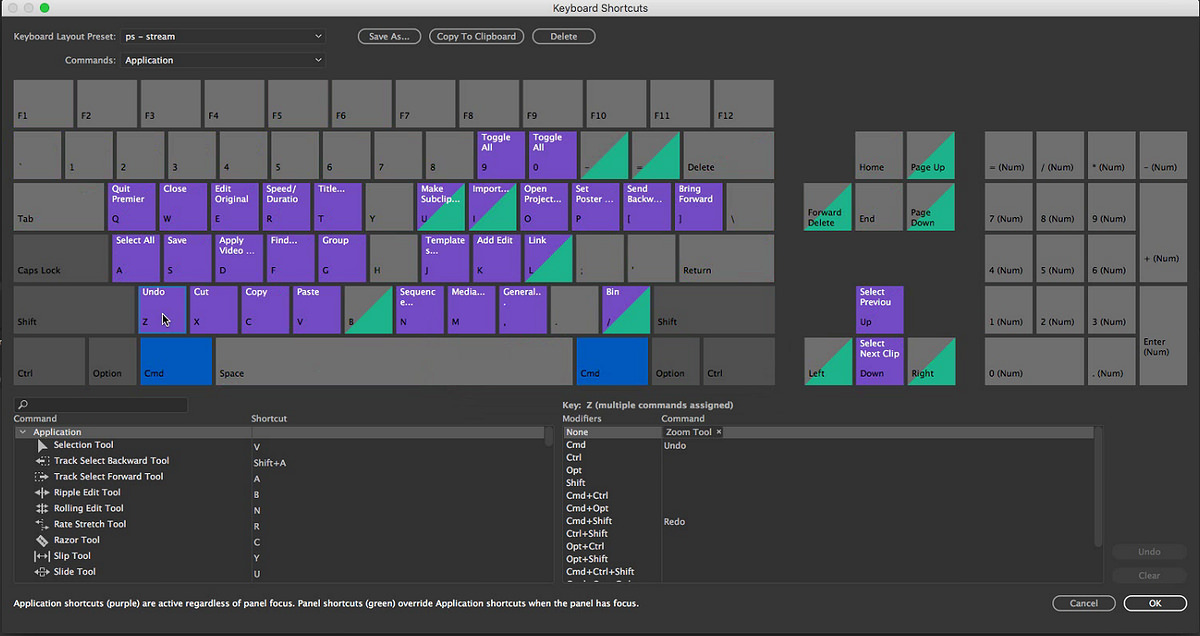
Task: Click the Undo button above Clear
Action: (x=1149, y=551)
